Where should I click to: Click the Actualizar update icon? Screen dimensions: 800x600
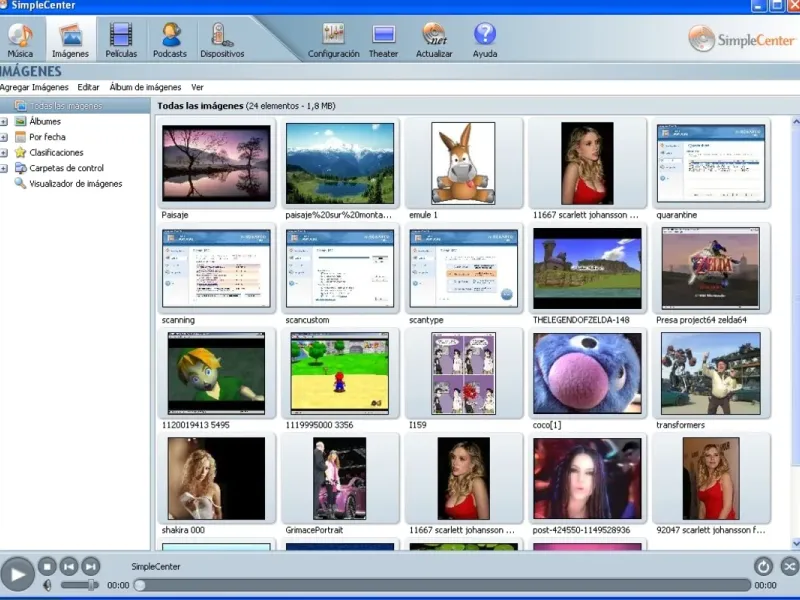[434, 40]
